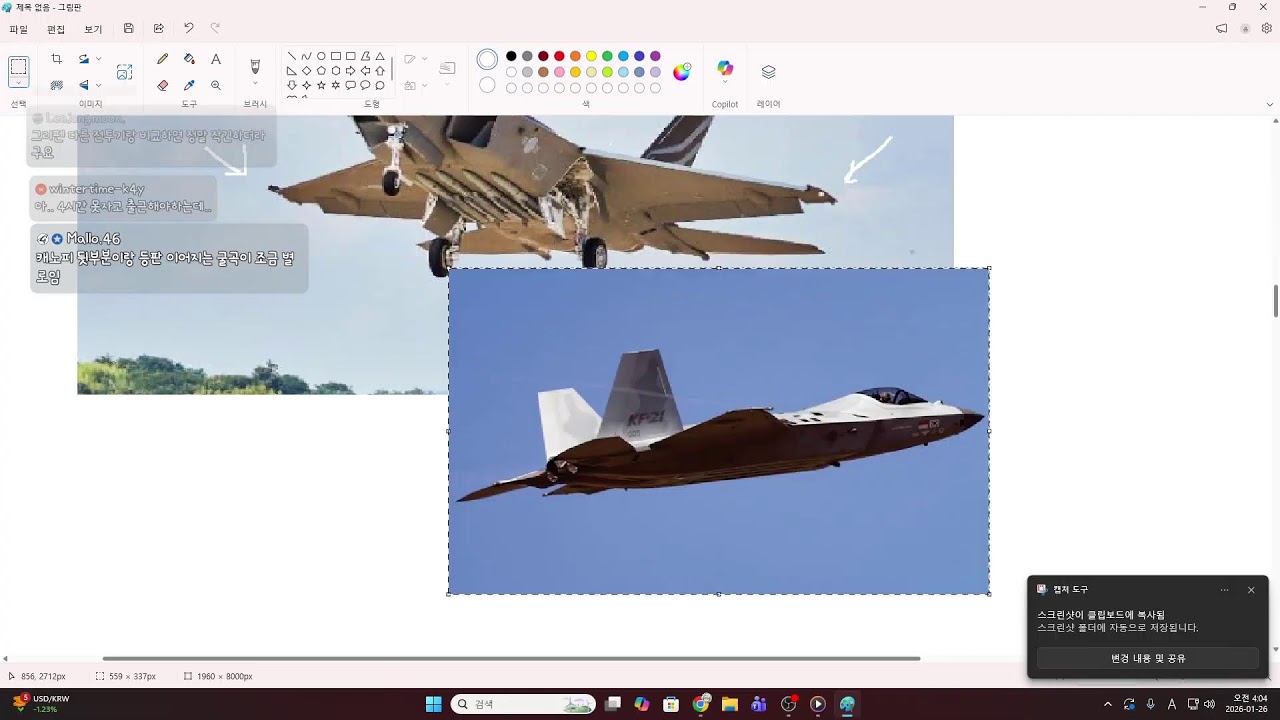Click the Share icon
The height and width of the screenshot is (720, 1280).
(158, 29)
